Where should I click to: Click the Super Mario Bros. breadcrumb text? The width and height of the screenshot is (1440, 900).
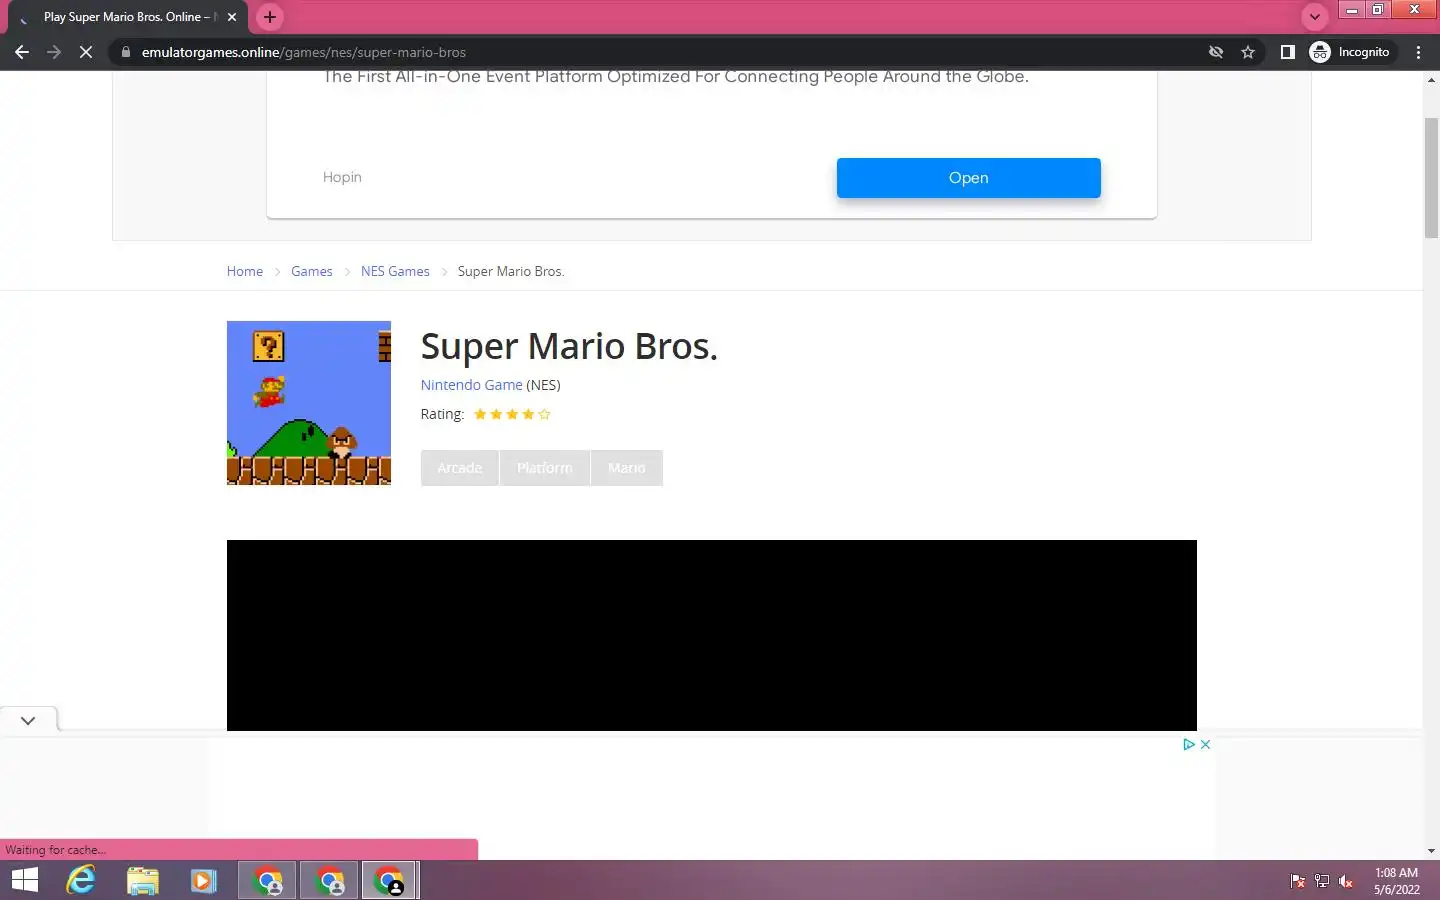click(511, 271)
